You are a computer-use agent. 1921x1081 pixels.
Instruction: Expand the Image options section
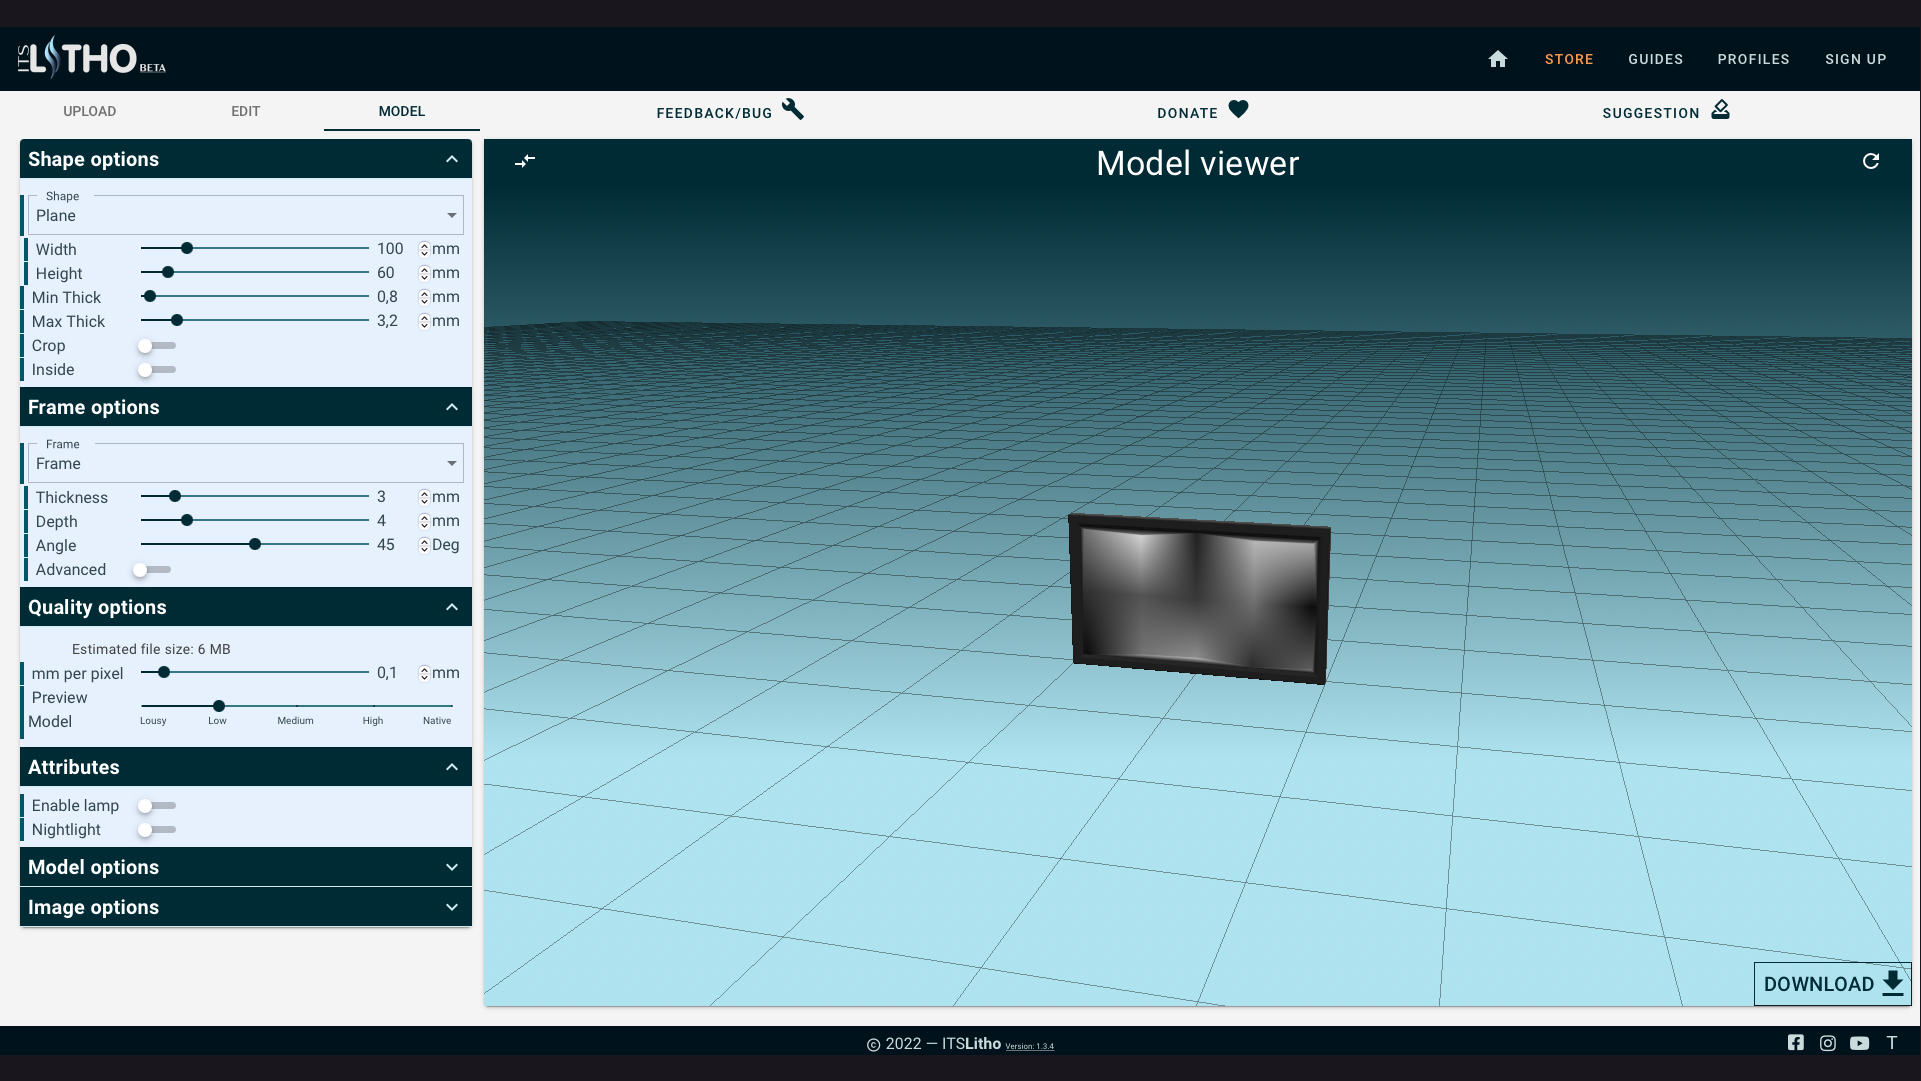(245, 907)
